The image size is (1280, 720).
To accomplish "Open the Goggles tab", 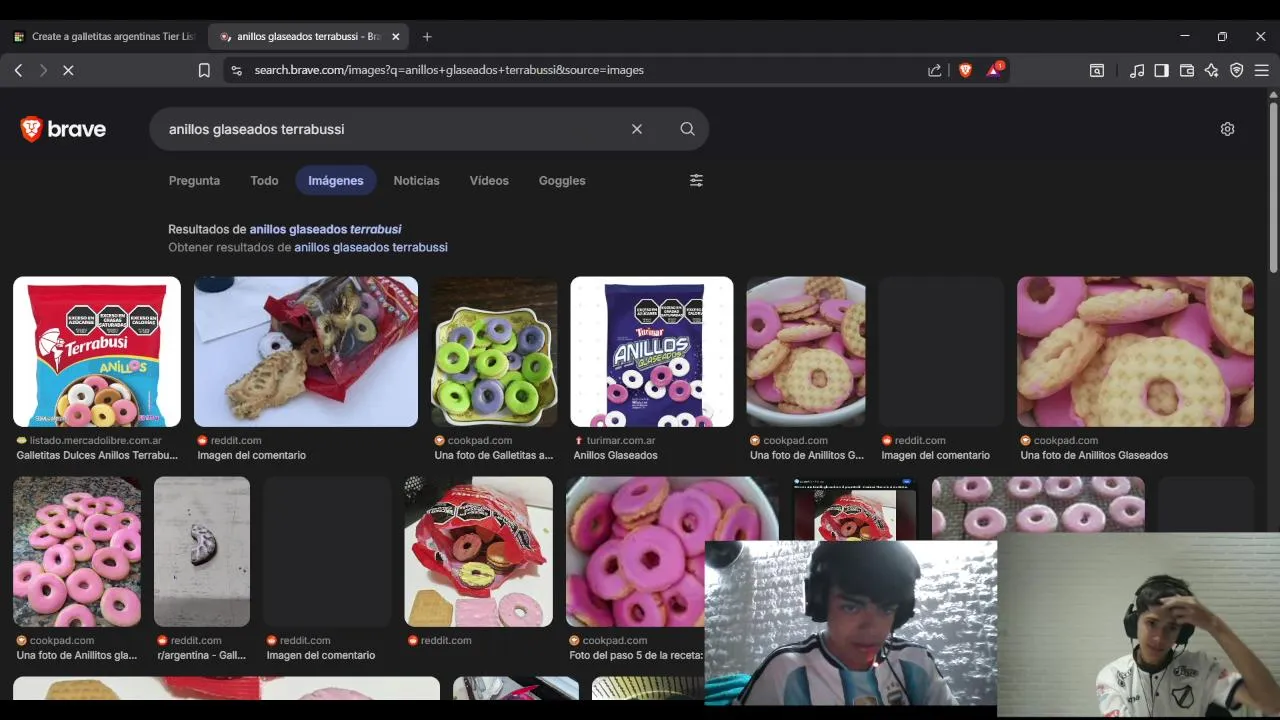I will 562,181.
